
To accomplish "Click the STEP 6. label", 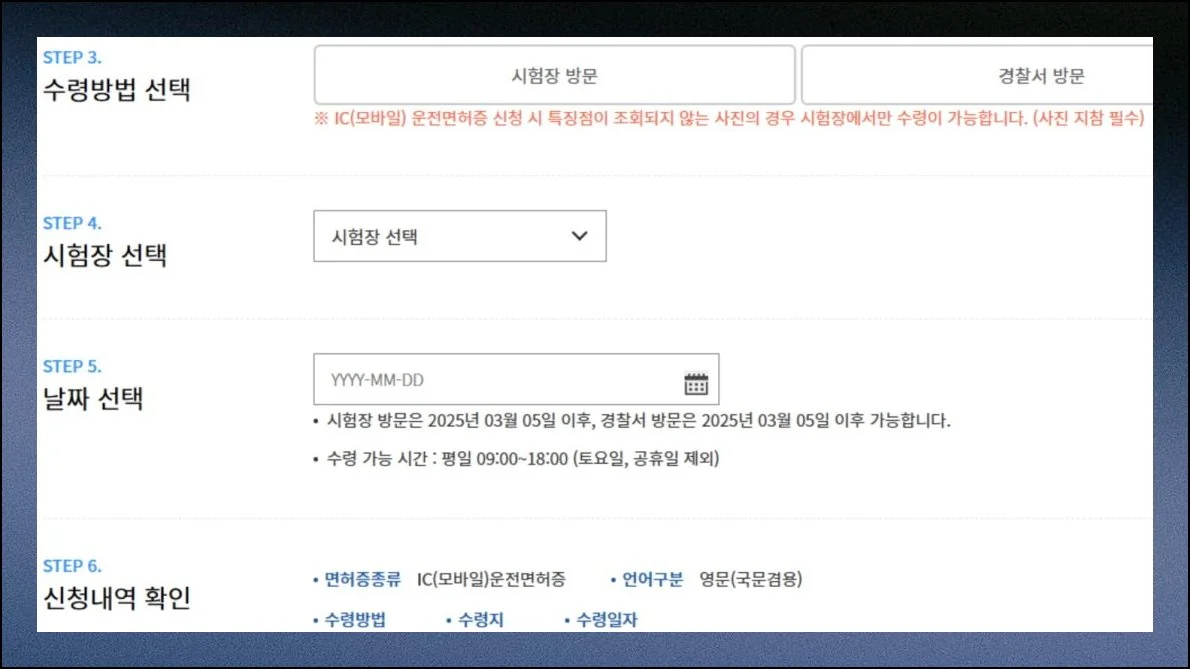I will (x=72, y=566).
